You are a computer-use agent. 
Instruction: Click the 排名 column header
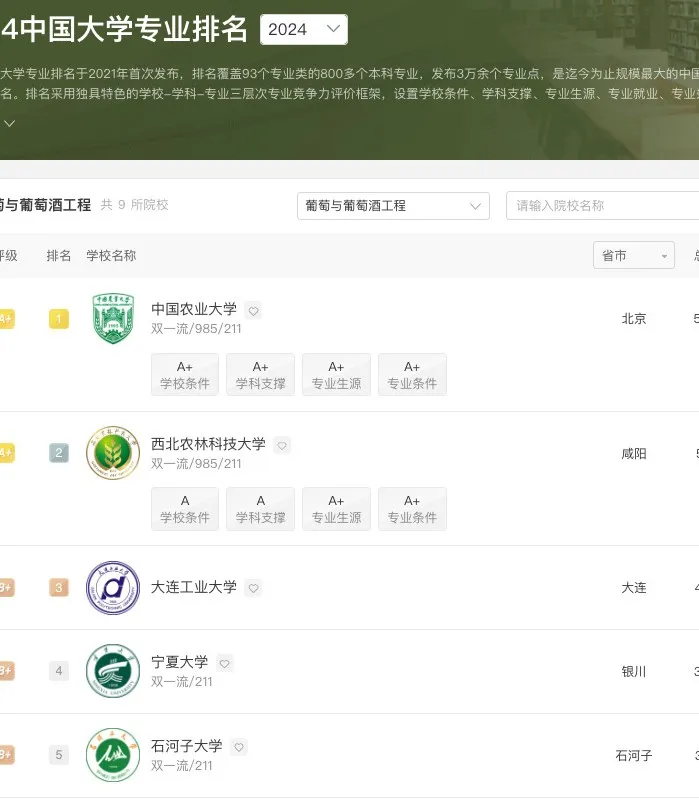coord(59,256)
